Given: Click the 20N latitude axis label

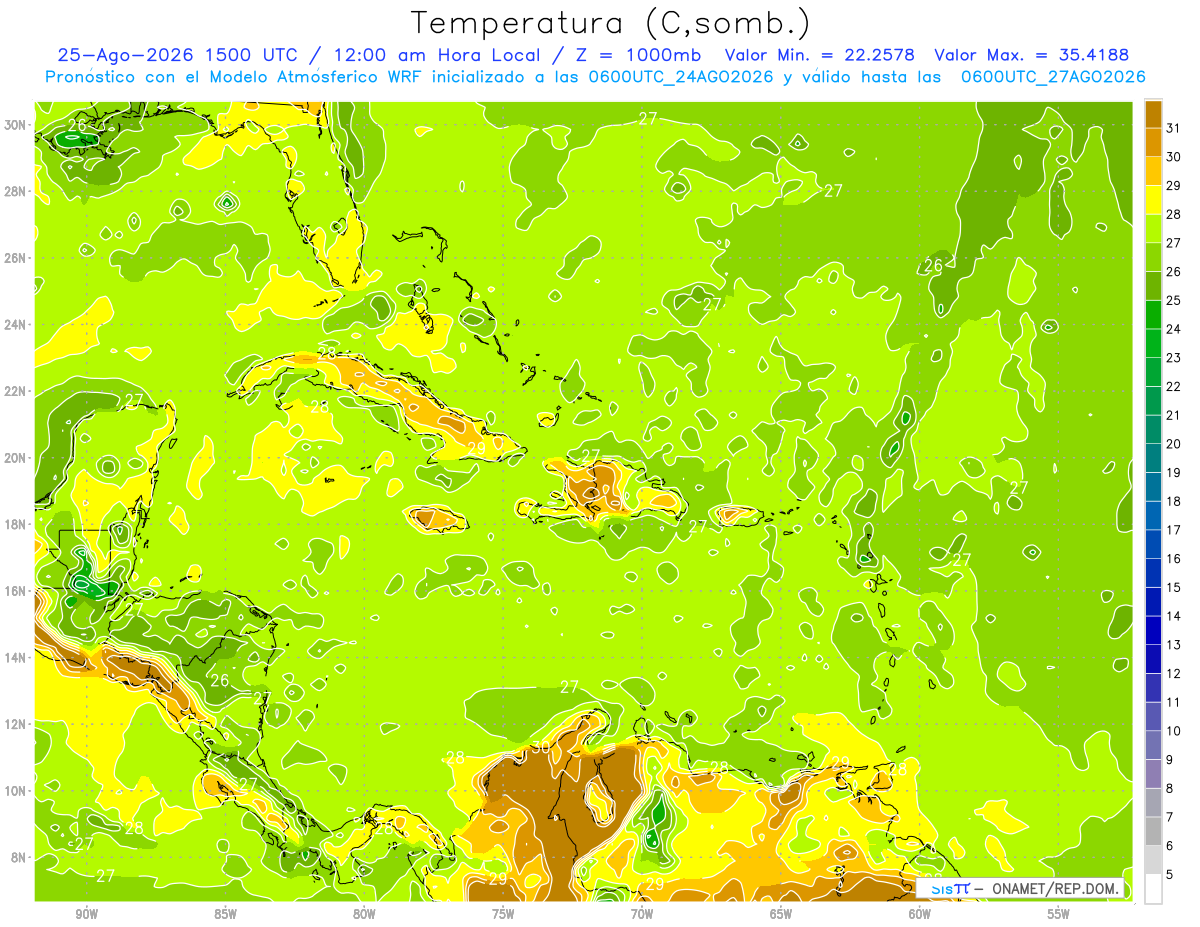Looking at the screenshot, I should [15, 458].
